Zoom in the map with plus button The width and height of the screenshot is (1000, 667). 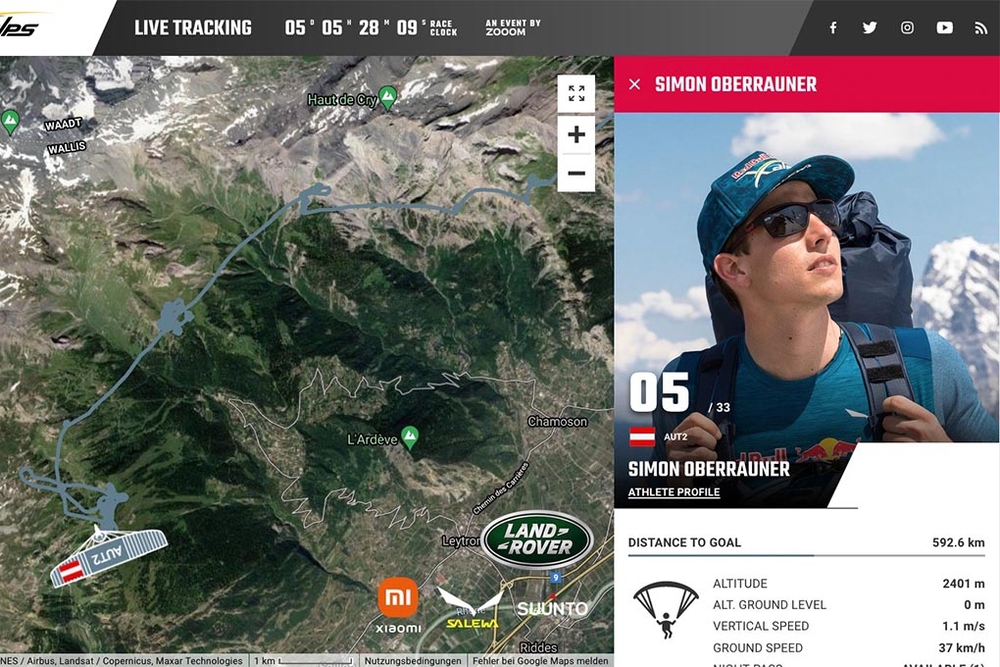[576, 135]
